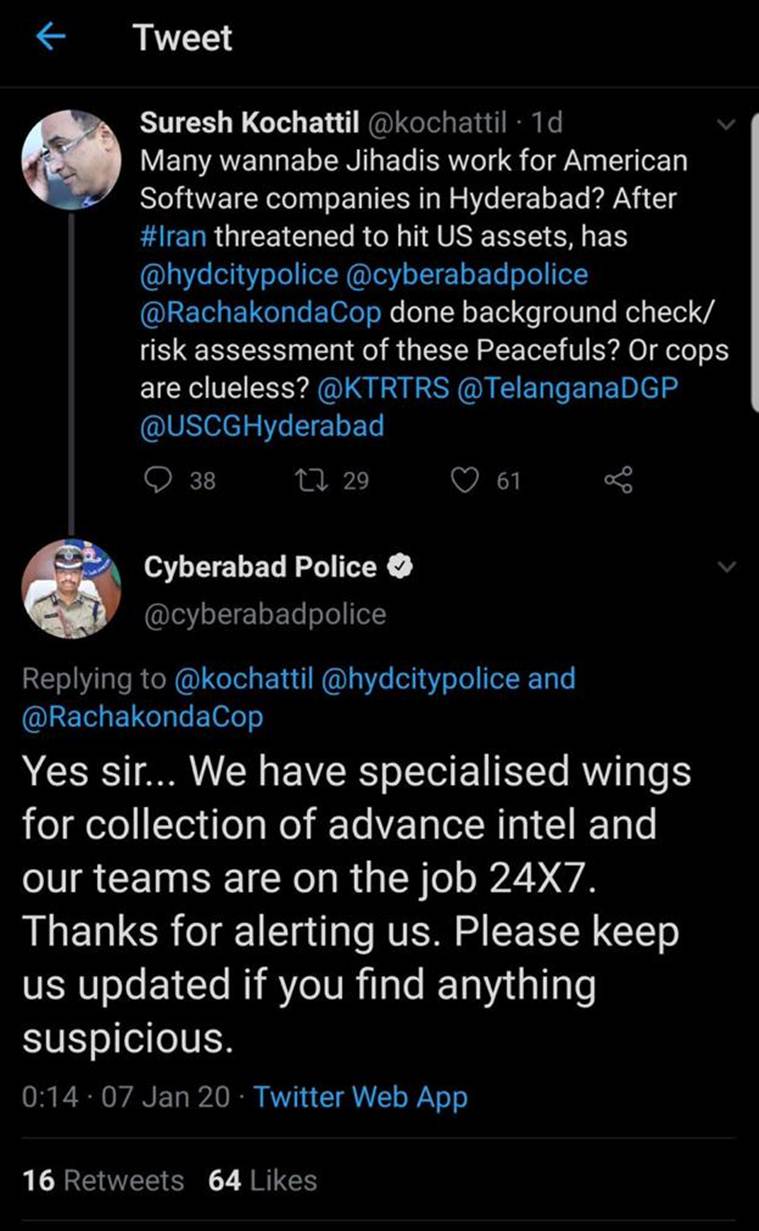759x1231 pixels.
Task: Open @kochattil in the replying-to line
Action: [245, 678]
